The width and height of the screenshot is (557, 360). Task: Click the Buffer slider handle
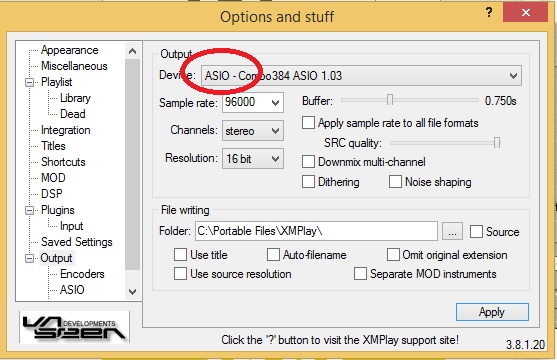click(390, 100)
